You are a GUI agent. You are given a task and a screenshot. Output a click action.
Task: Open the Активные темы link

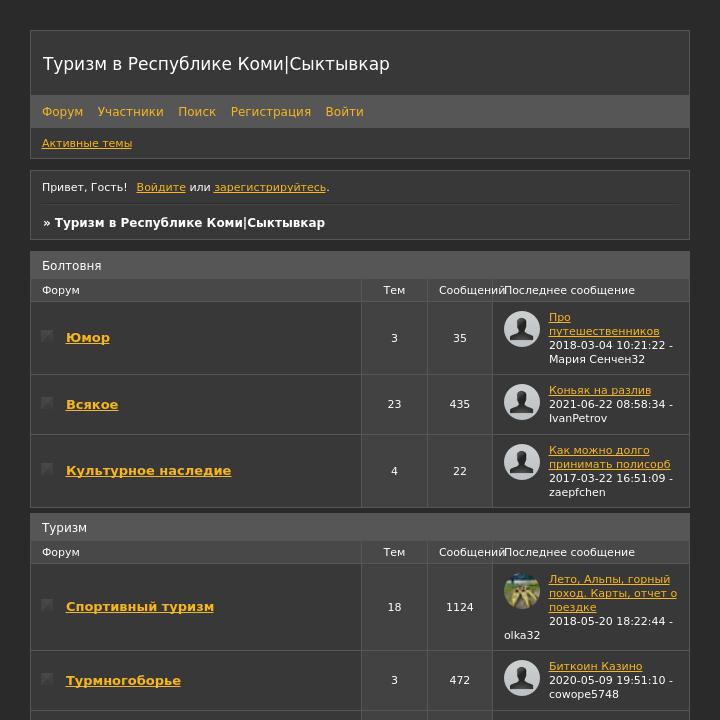tap(87, 143)
